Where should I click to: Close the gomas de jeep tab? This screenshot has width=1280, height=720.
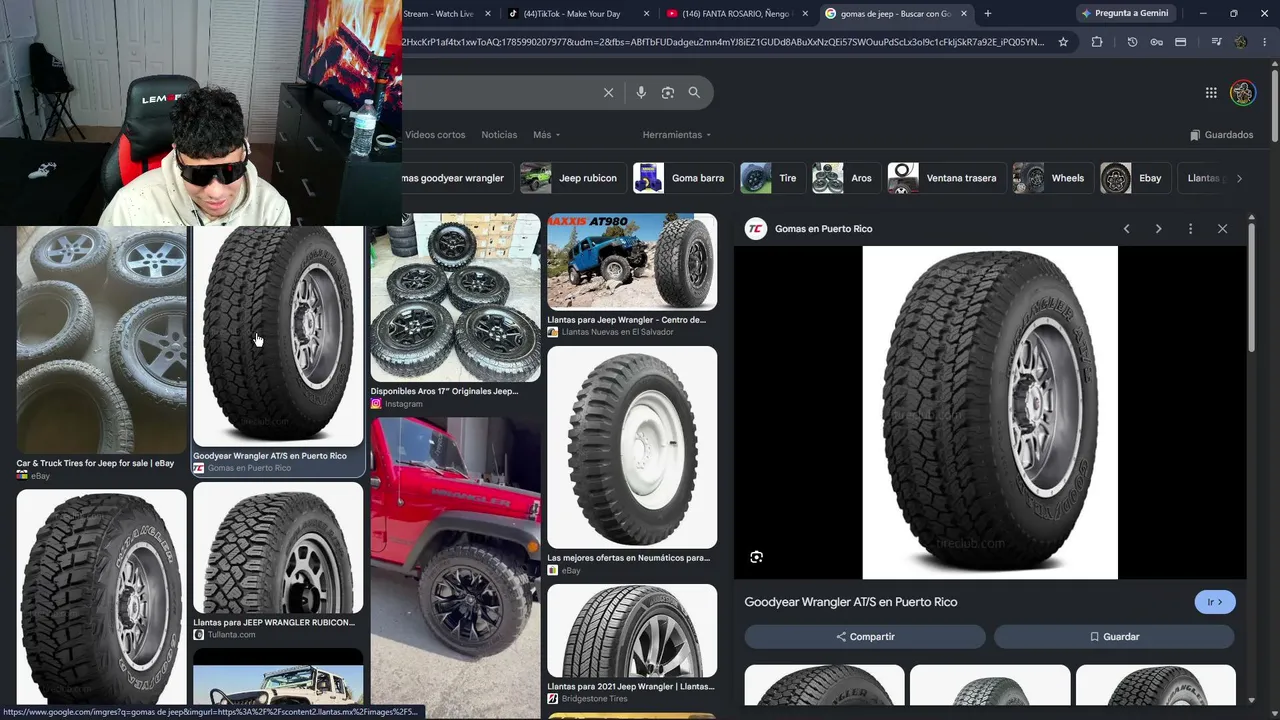[964, 14]
